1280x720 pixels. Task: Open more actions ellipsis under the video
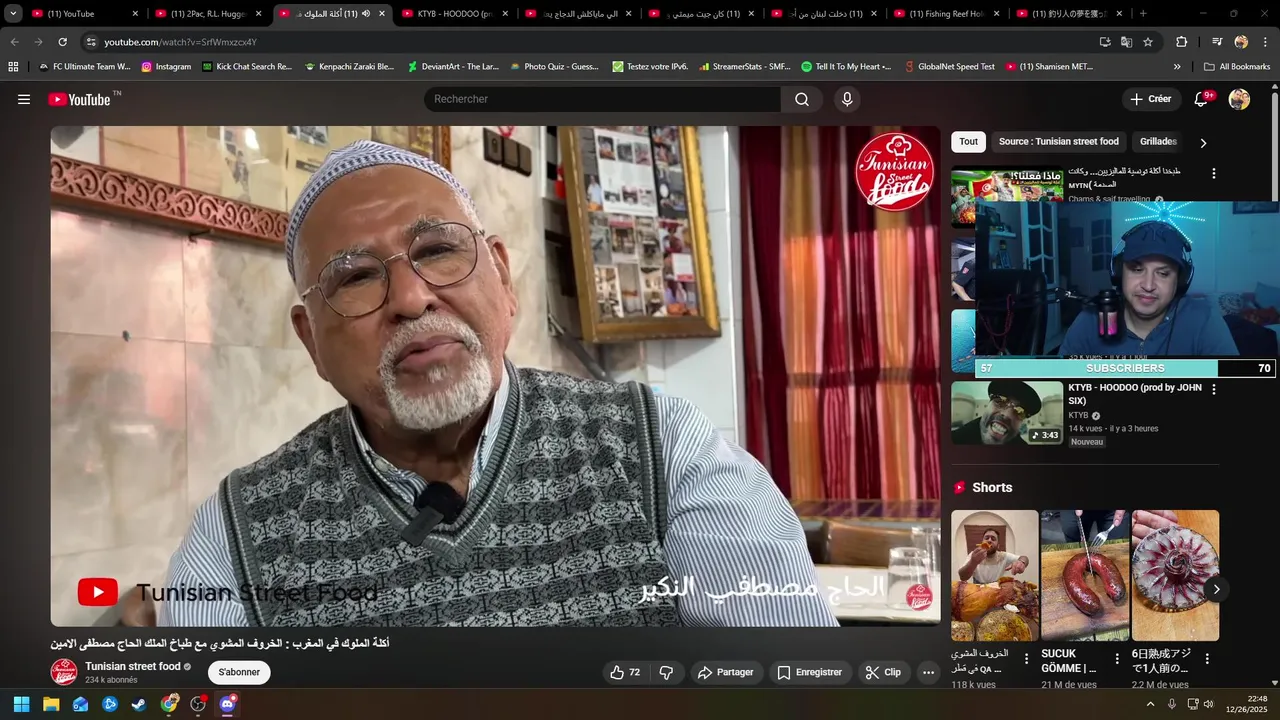[x=928, y=672]
